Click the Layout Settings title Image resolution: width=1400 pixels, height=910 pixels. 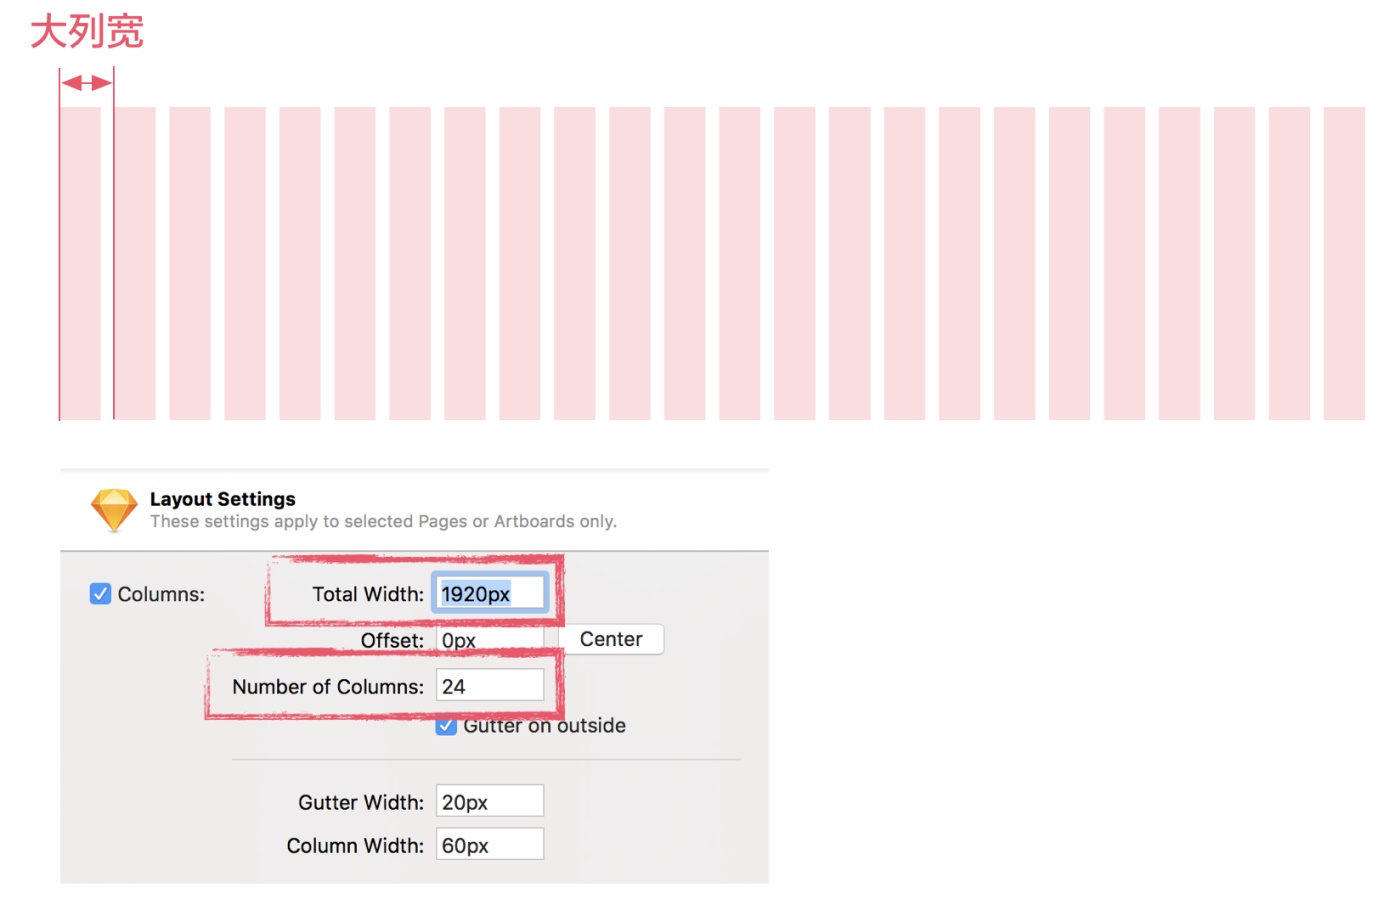222,499
